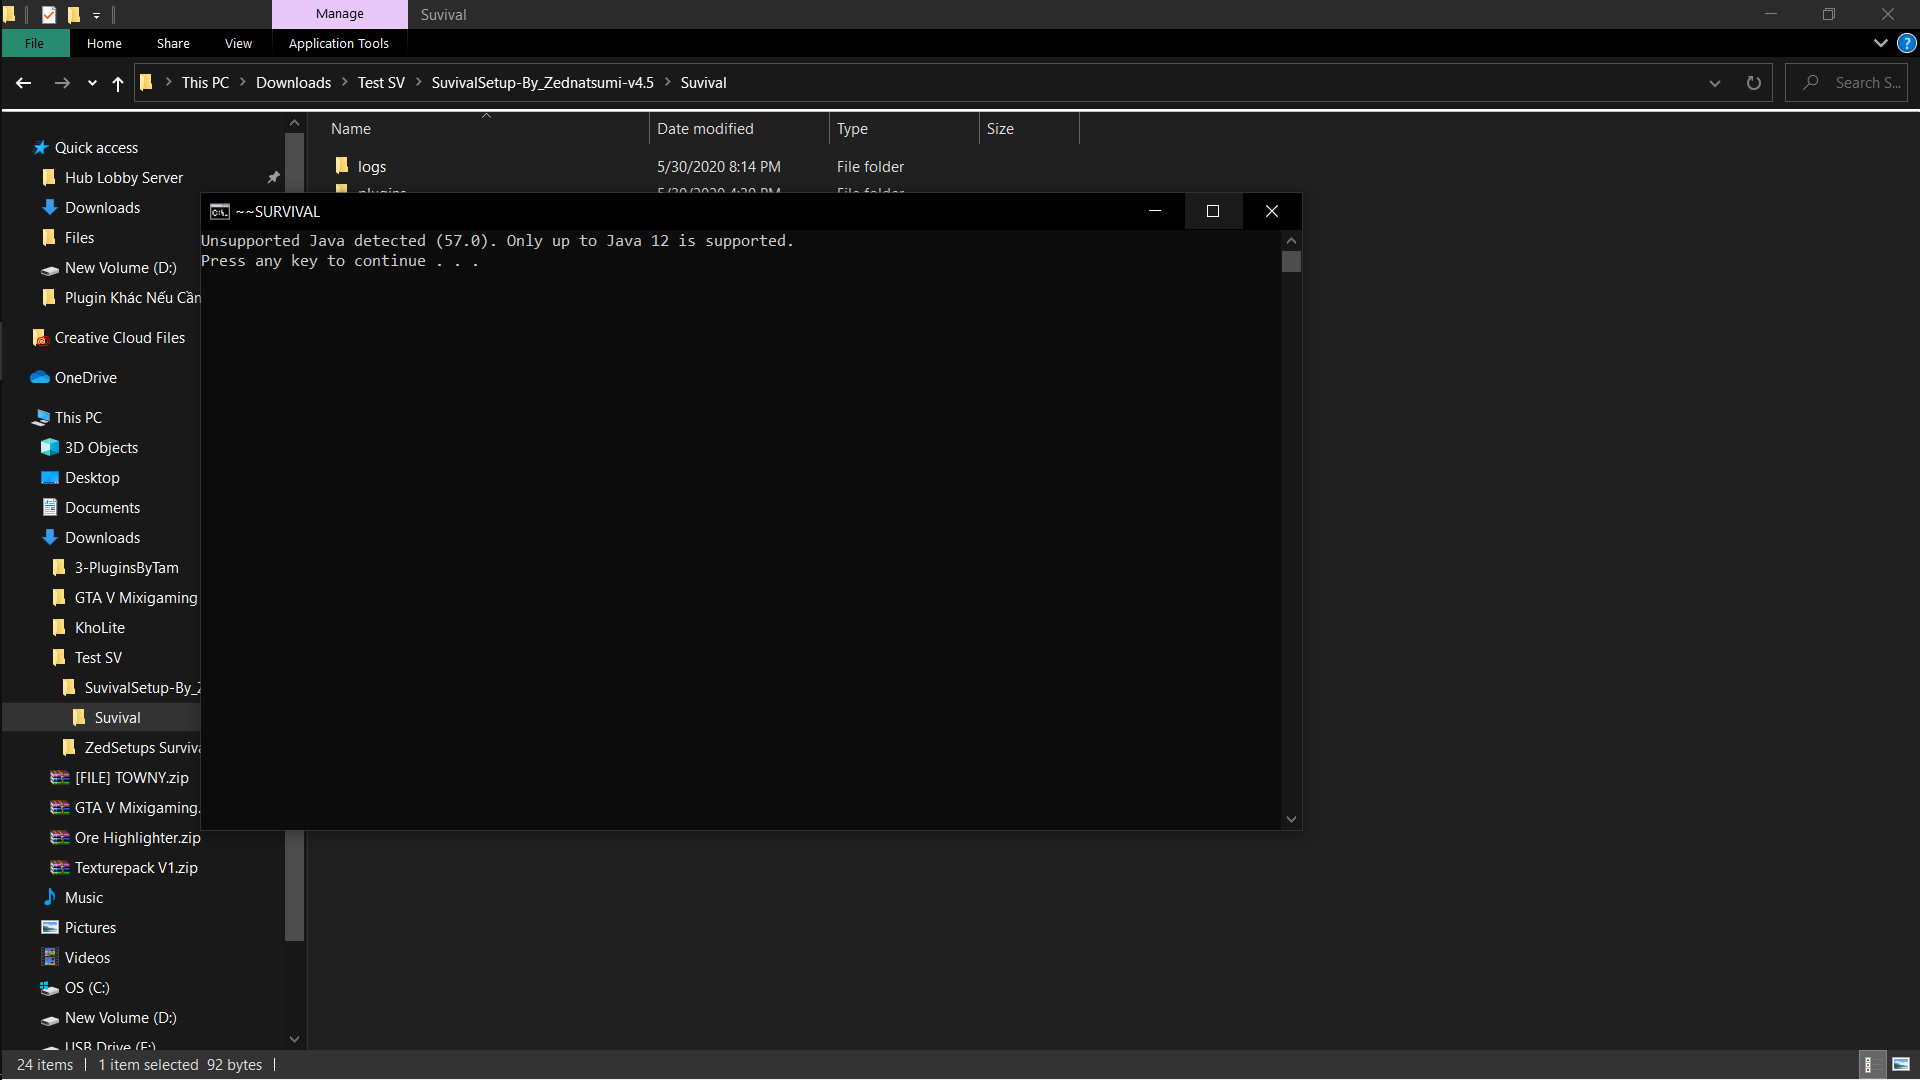
Task: Go back with the Back arrow
Action: (24, 83)
